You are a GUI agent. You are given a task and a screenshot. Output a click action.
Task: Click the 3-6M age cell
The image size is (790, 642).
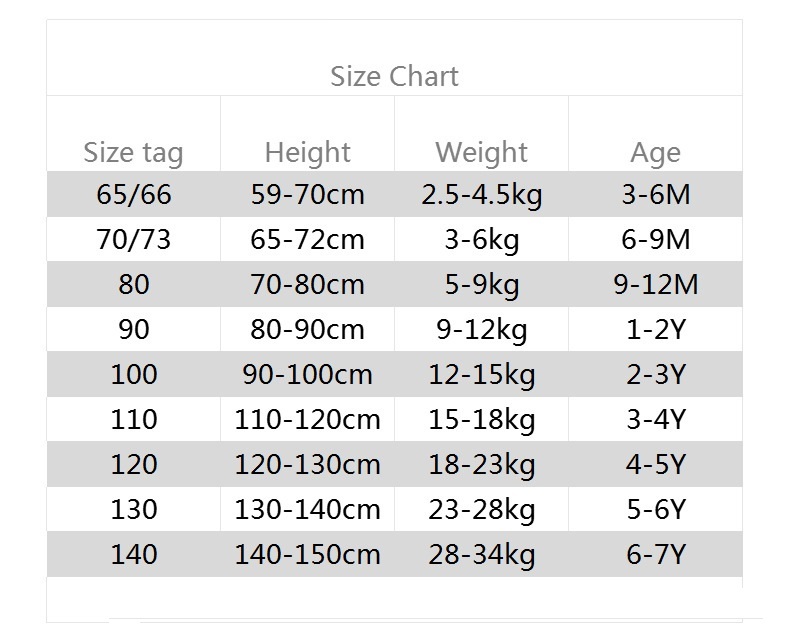tap(655, 194)
